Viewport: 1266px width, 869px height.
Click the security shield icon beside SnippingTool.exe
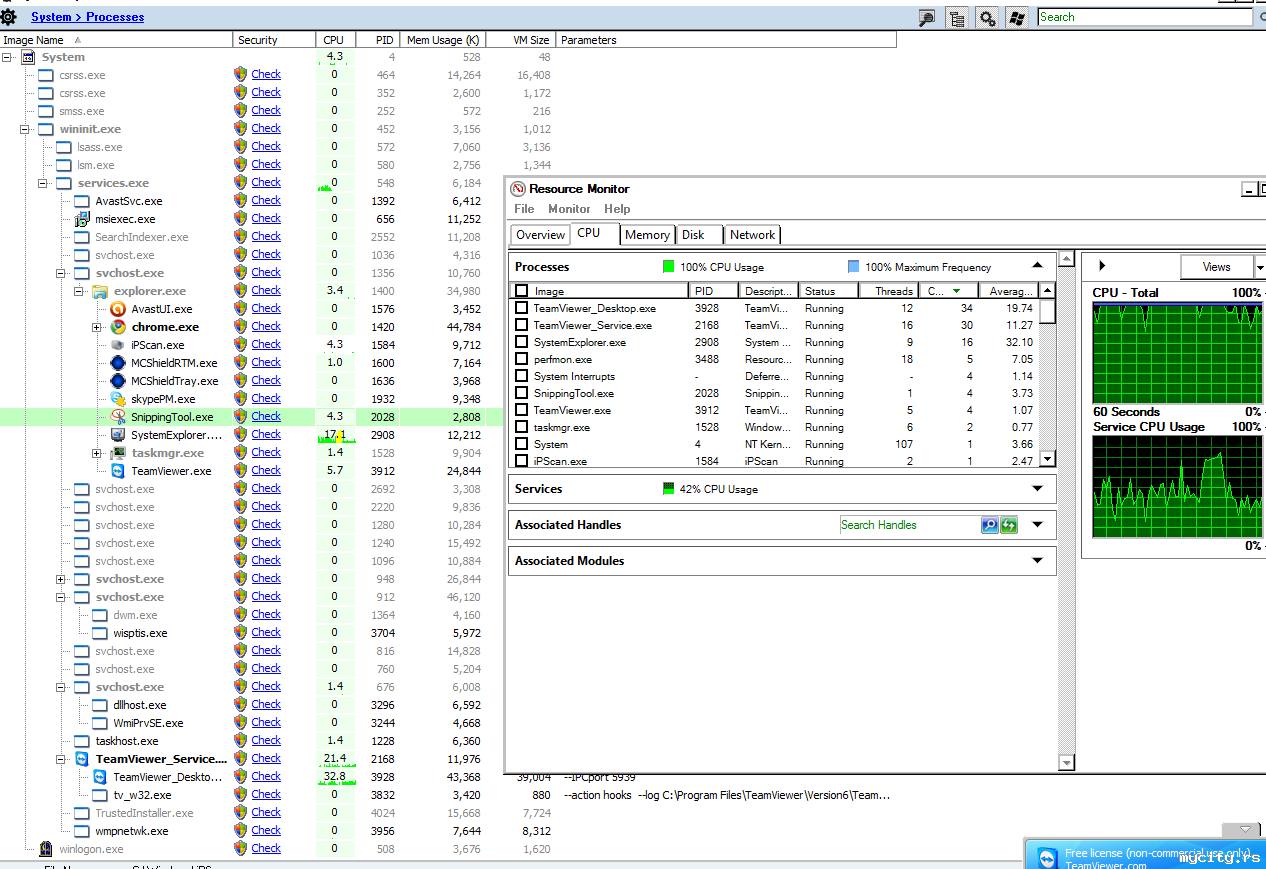tap(240, 417)
